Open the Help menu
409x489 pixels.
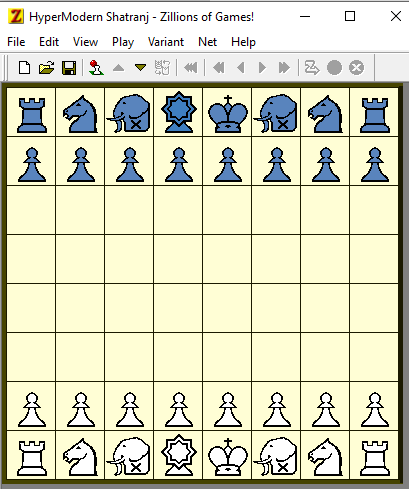click(x=243, y=42)
